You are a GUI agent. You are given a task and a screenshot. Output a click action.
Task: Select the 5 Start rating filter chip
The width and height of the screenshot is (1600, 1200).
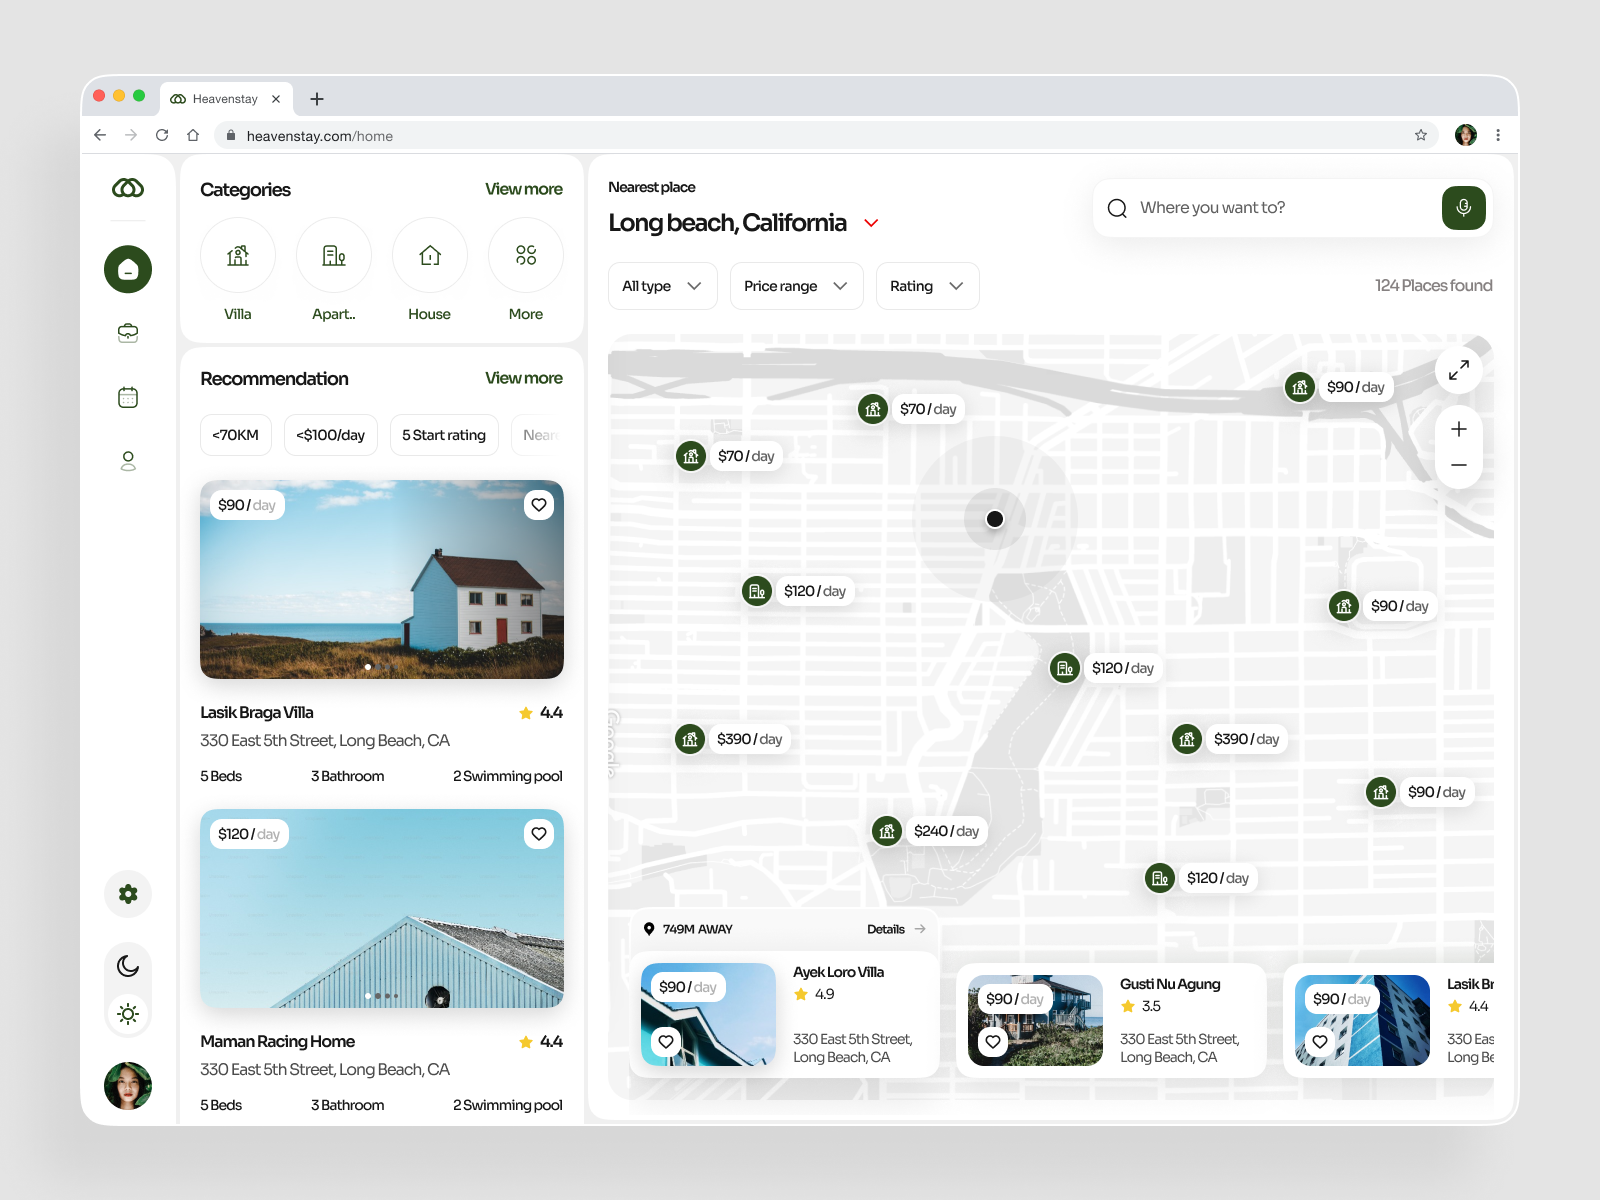coord(444,434)
